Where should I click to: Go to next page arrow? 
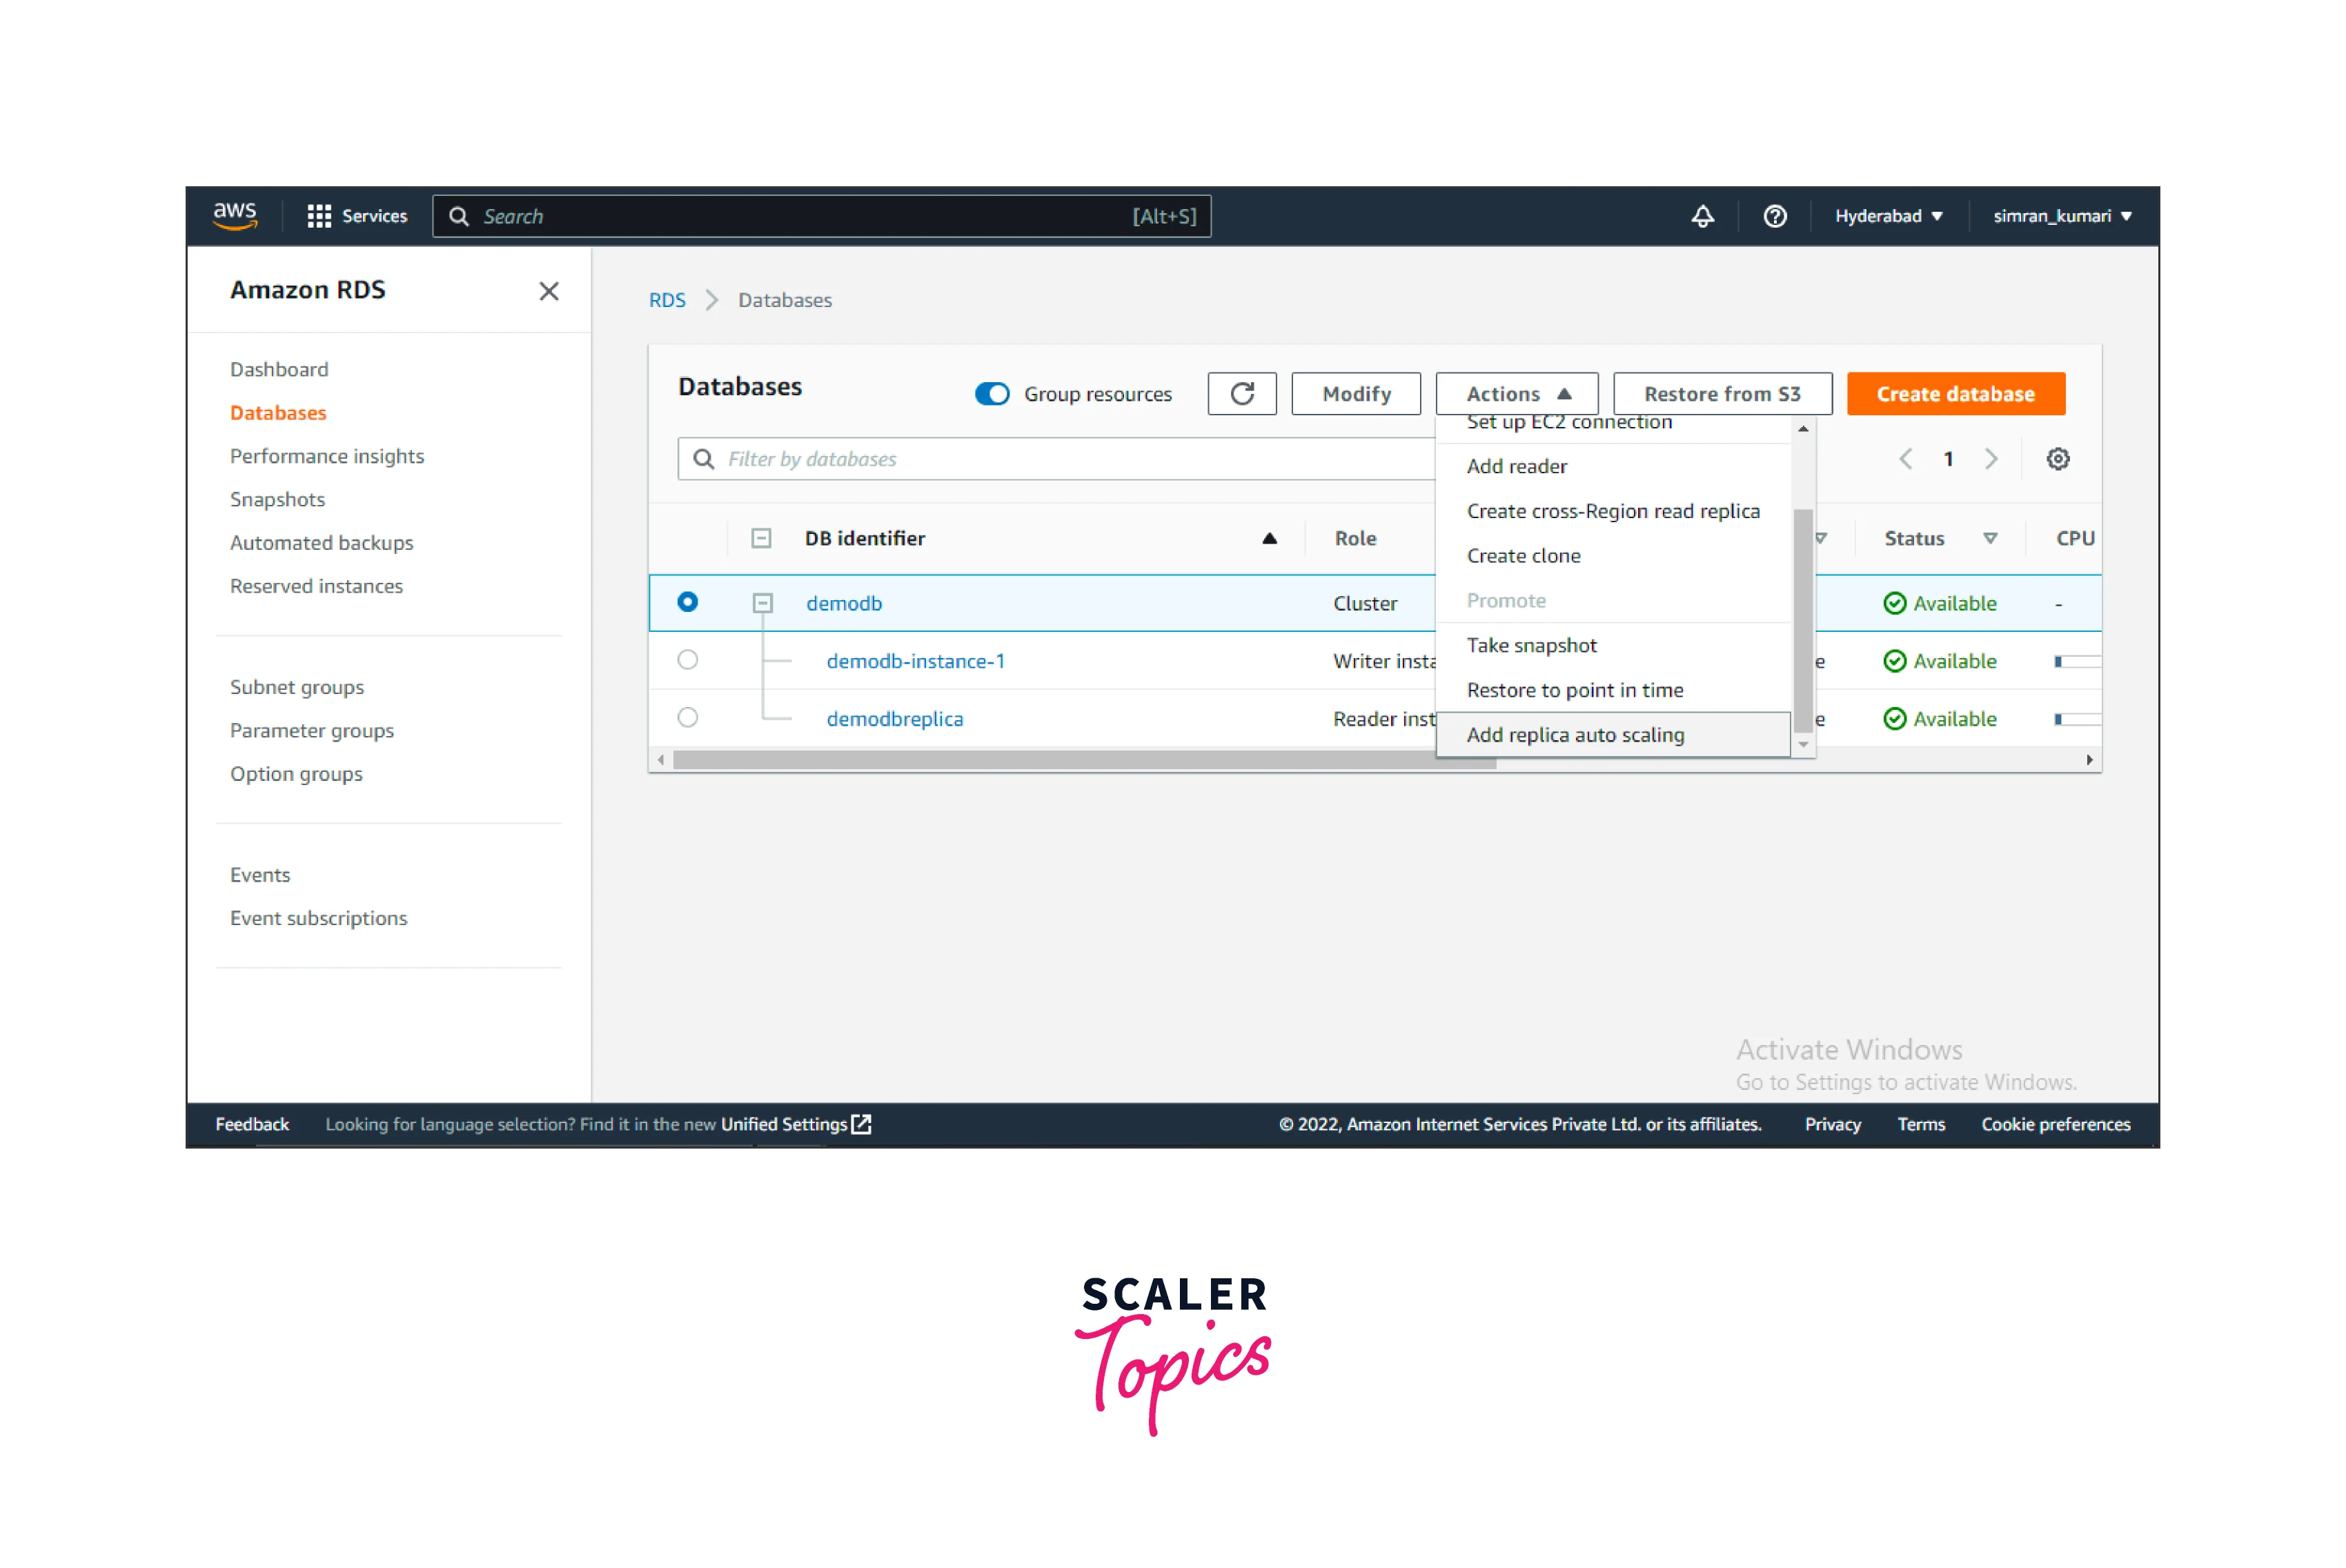(x=1991, y=459)
